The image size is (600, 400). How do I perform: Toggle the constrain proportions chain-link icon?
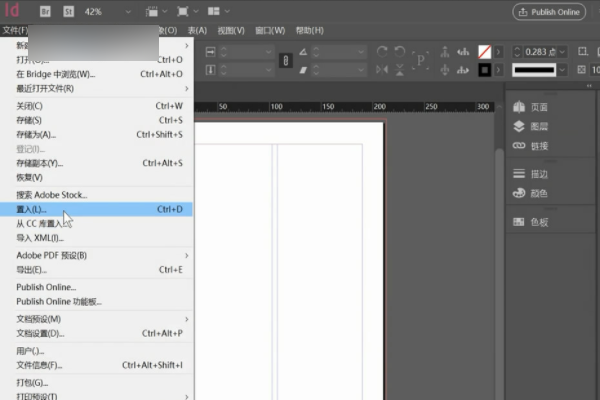pyautogui.click(x=284, y=60)
